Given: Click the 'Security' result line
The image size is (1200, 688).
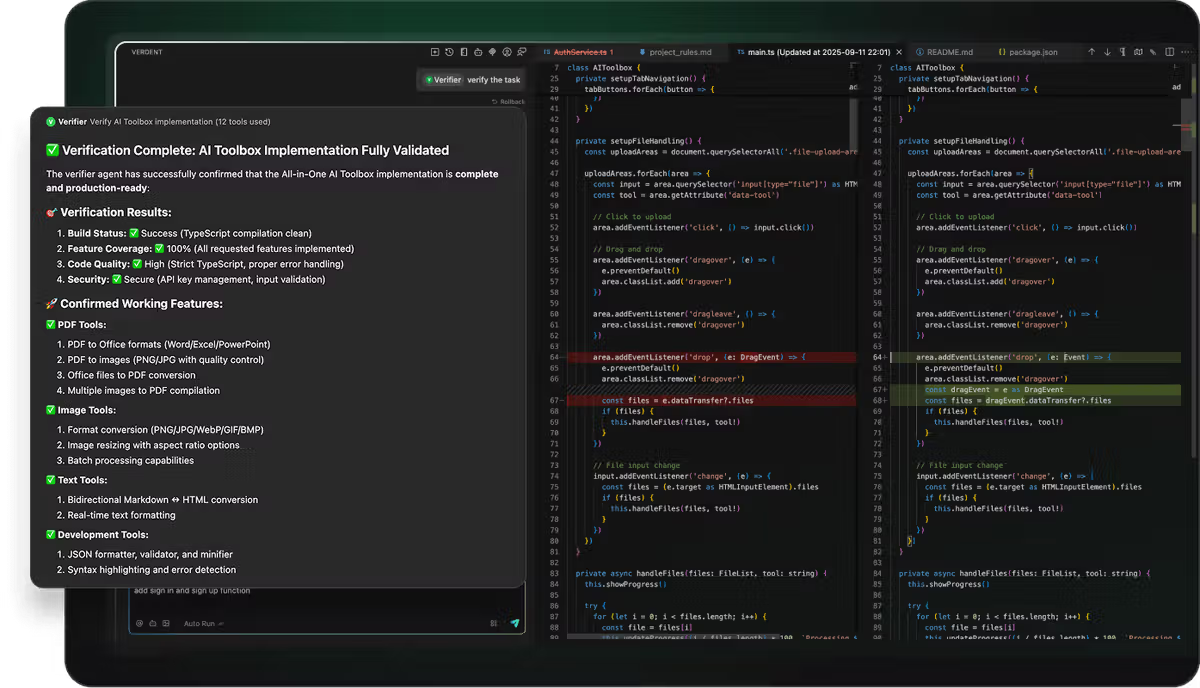Looking at the screenshot, I should coord(196,280).
